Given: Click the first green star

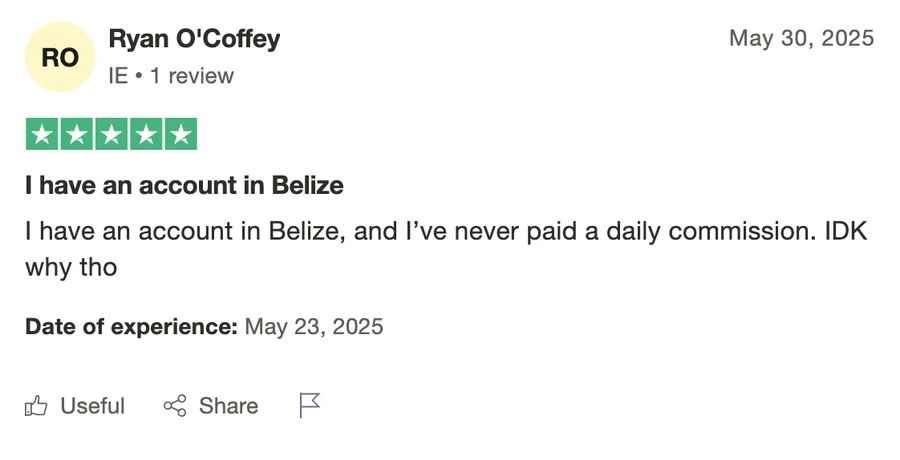Looking at the screenshot, I should pyautogui.click(x=42, y=134).
